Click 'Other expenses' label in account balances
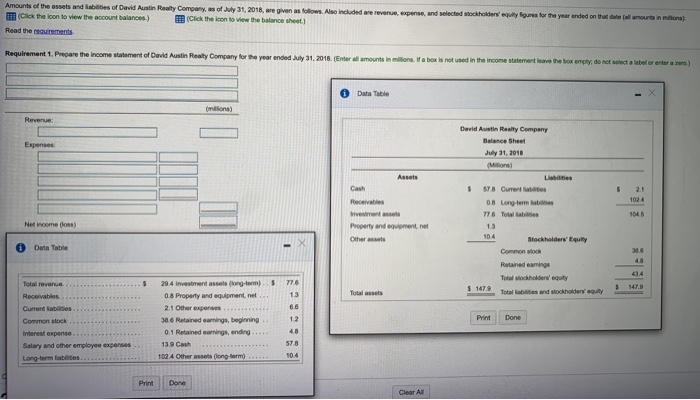The height and width of the screenshot is (400, 700). pos(198,308)
